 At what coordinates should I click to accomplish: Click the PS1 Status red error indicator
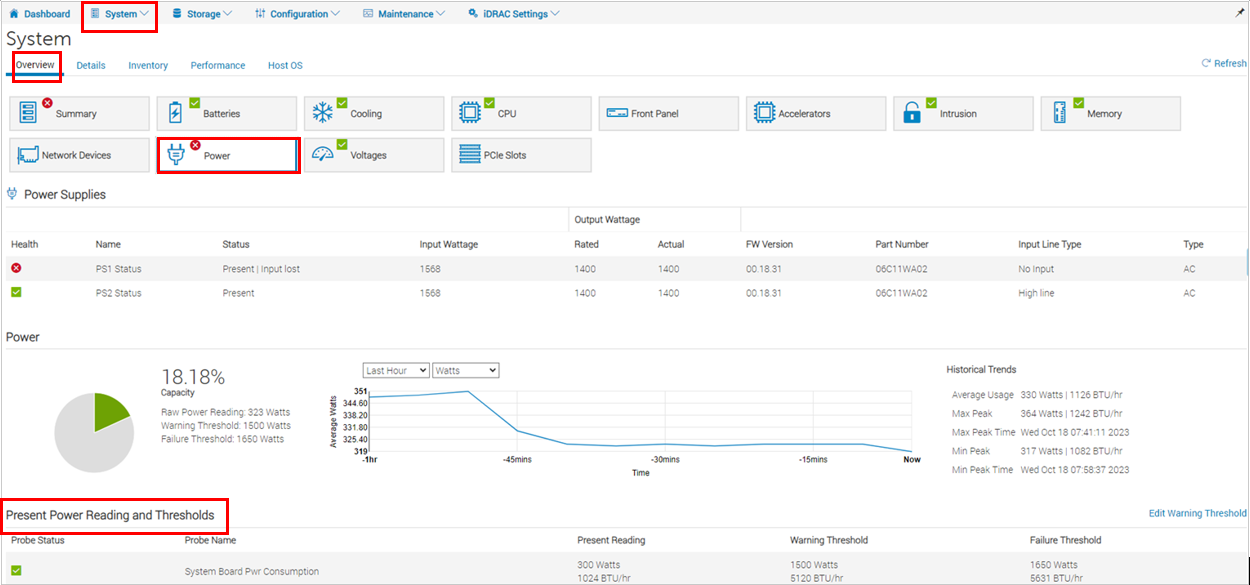tap(16, 268)
